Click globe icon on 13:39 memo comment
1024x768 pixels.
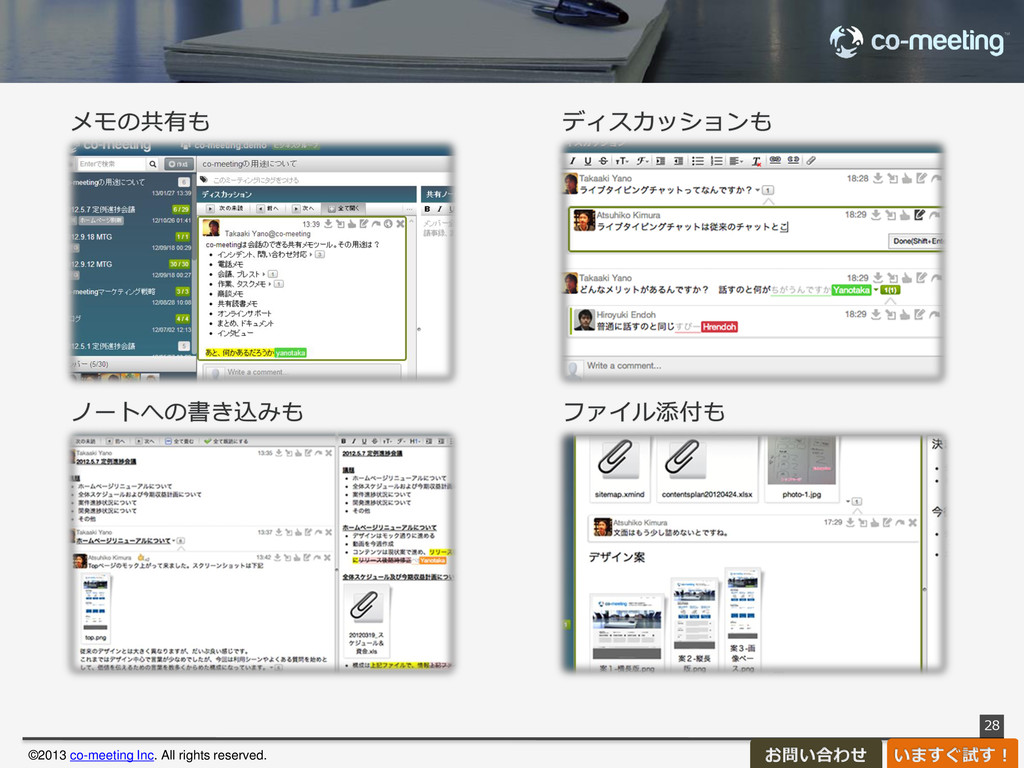388,224
